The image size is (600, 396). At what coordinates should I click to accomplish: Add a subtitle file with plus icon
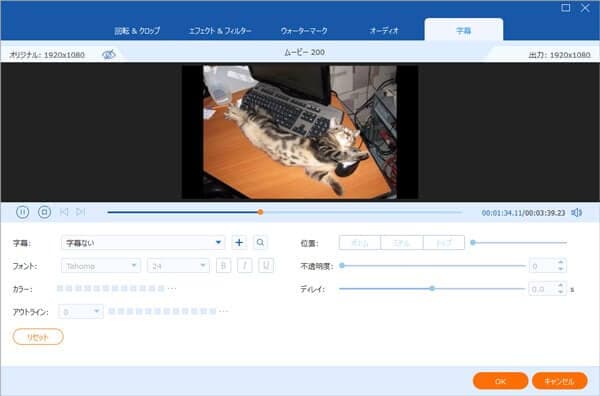239,243
